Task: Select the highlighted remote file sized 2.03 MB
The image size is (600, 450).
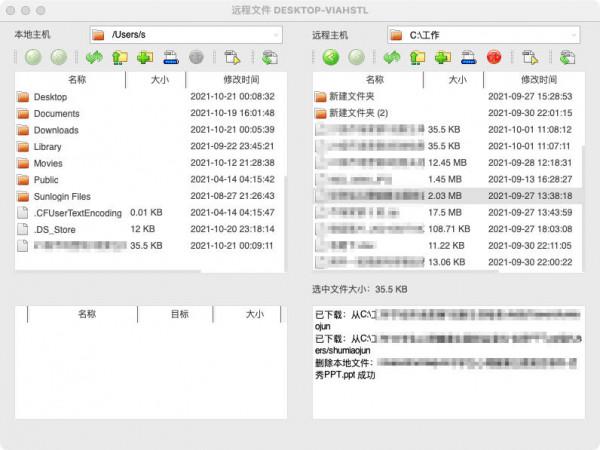Action: pos(448,196)
